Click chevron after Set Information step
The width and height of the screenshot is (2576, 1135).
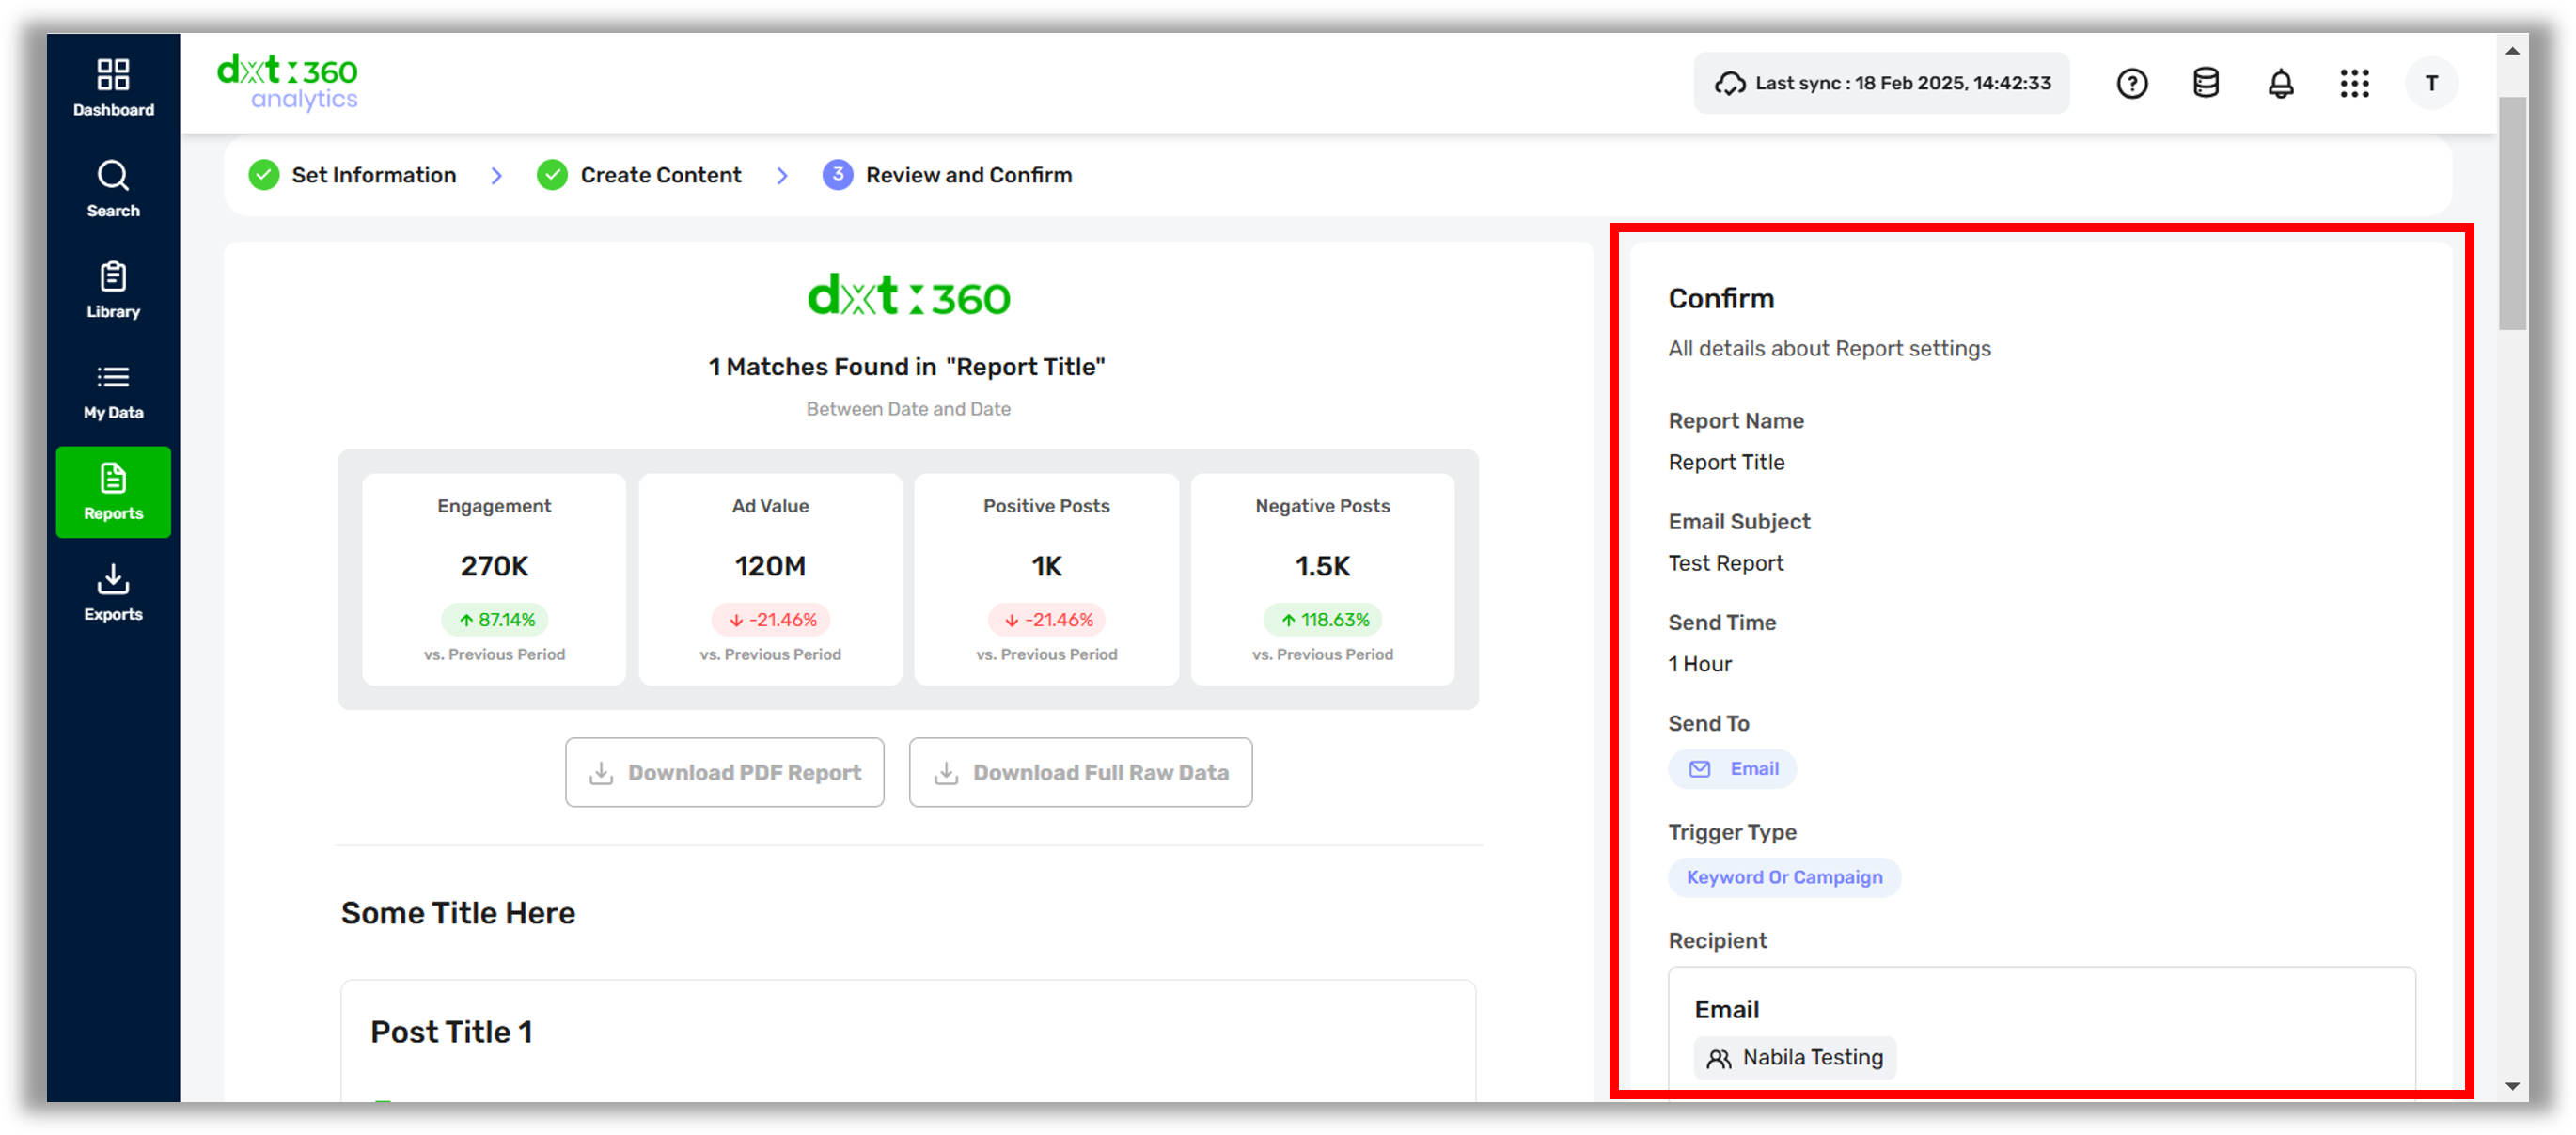(497, 176)
